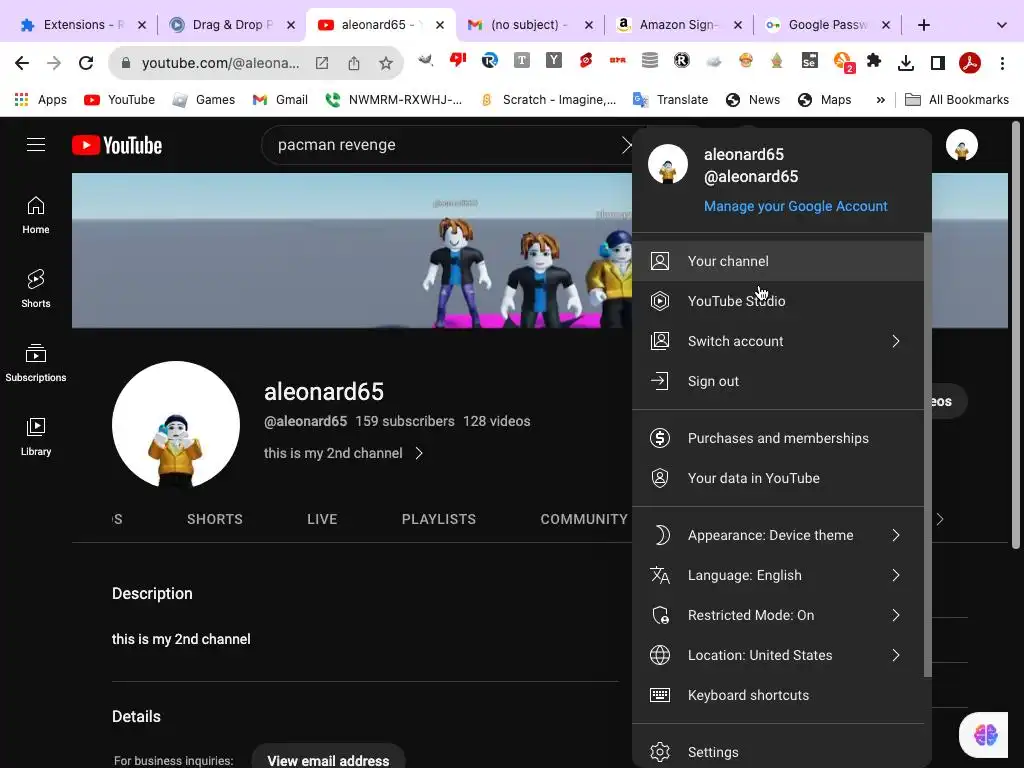Open Chrome three-dot menu

(x=1002, y=63)
